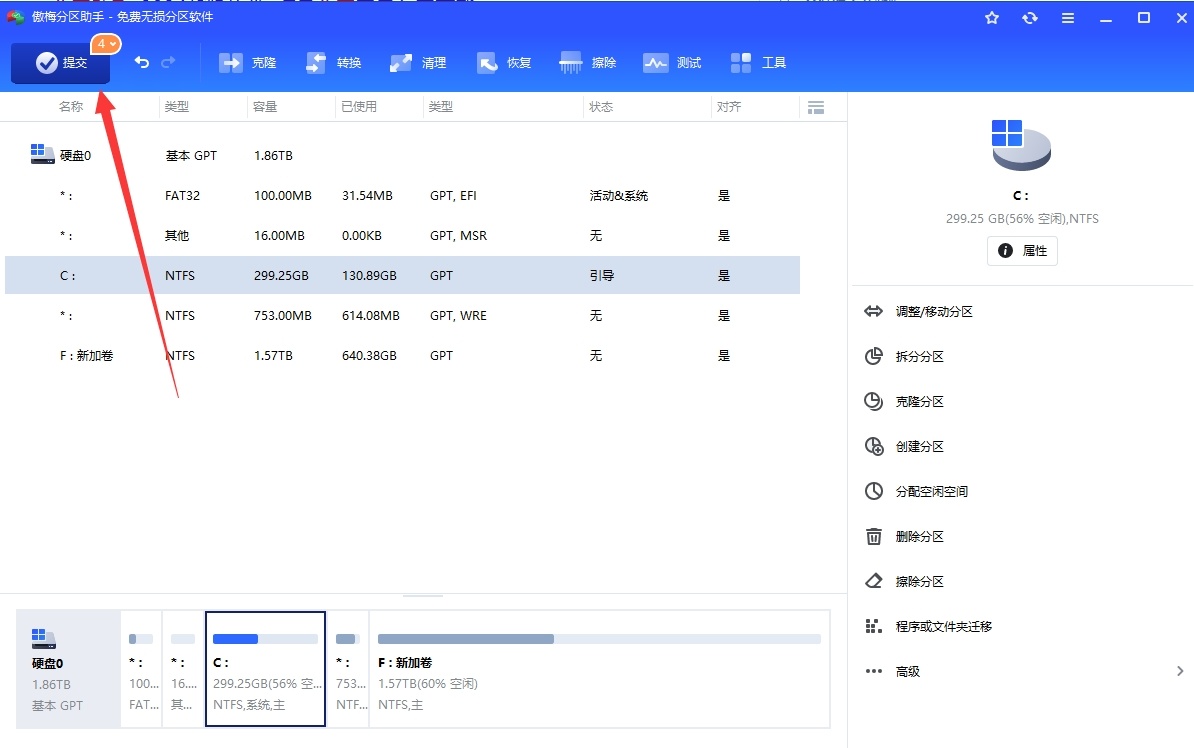The image size is (1194, 748).
Task: Click the star favorite icon in title bar
Action: click(x=991, y=18)
